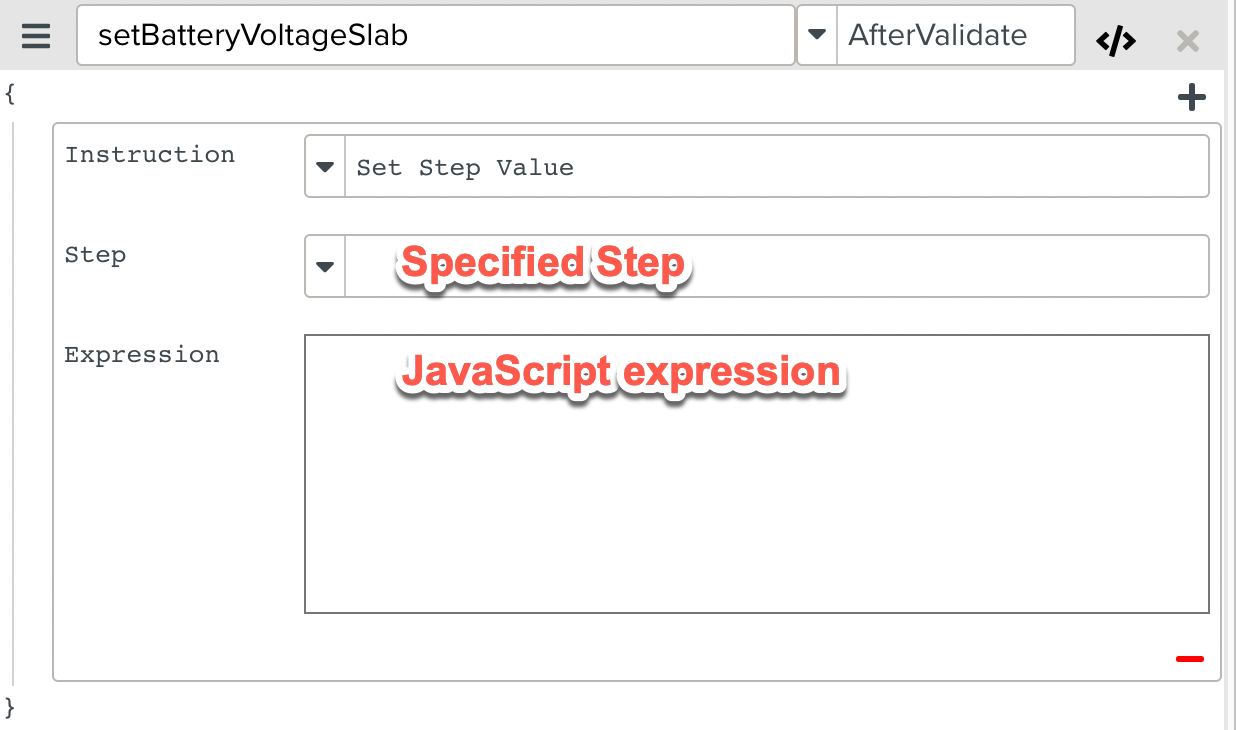Click the vertical indent line beside the block
Image resolution: width=1236 pixels, height=730 pixels.
tap(13, 400)
